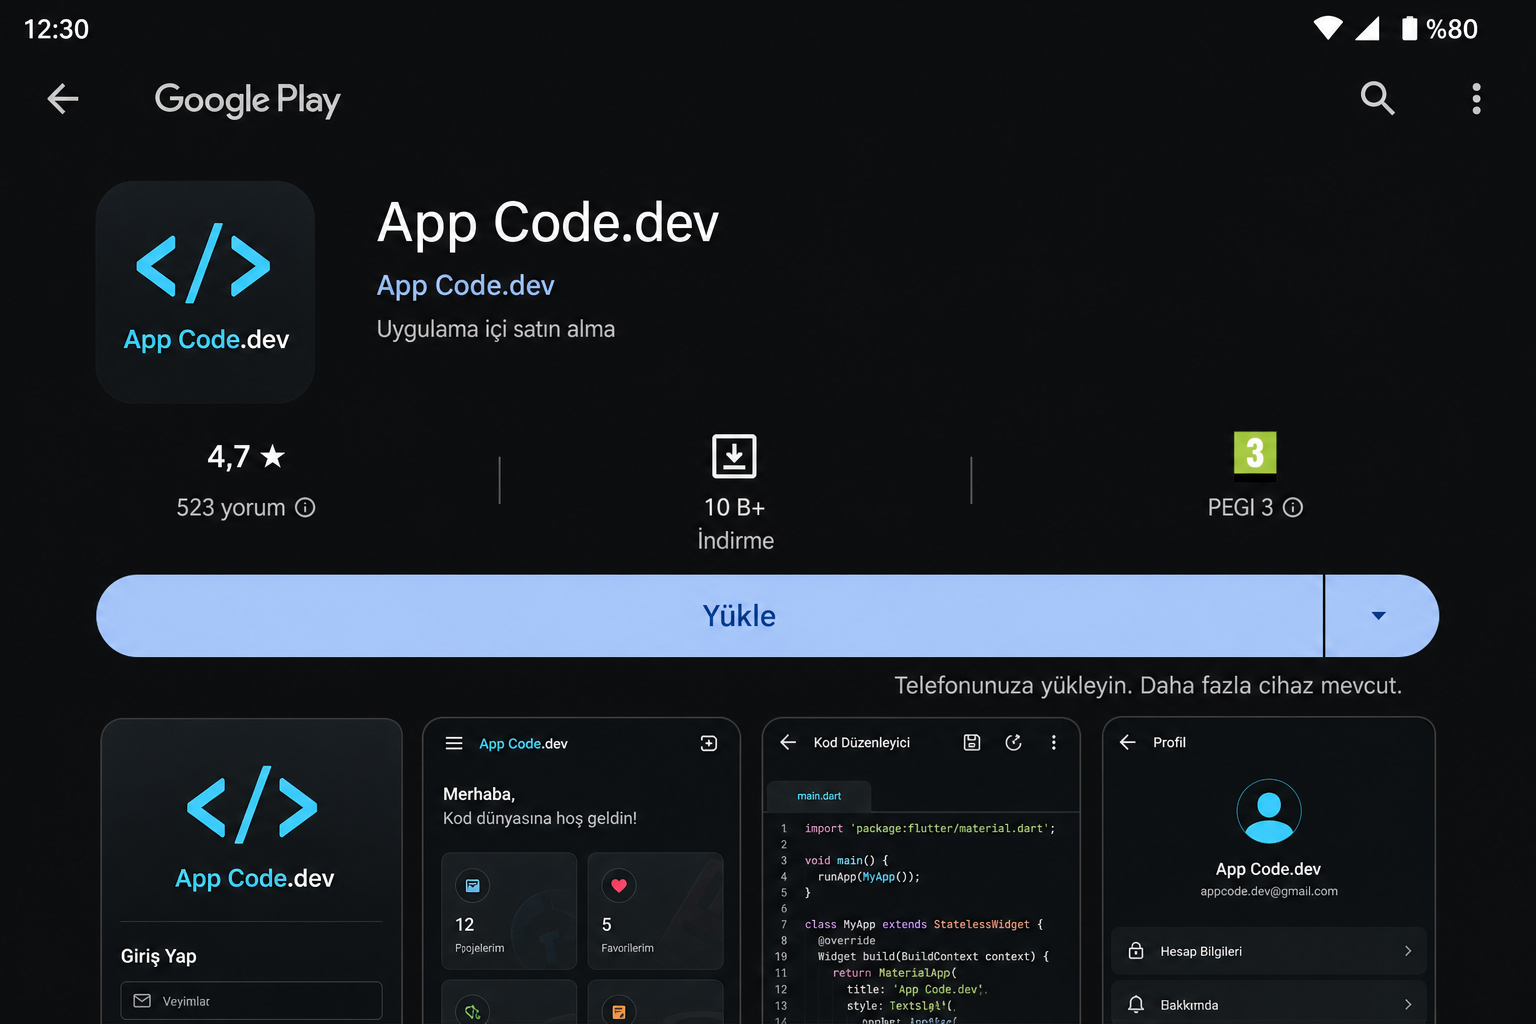Open the three-dot overflow menu
The height and width of the screenshot is (1024, 1536).
pos(1476,98)
